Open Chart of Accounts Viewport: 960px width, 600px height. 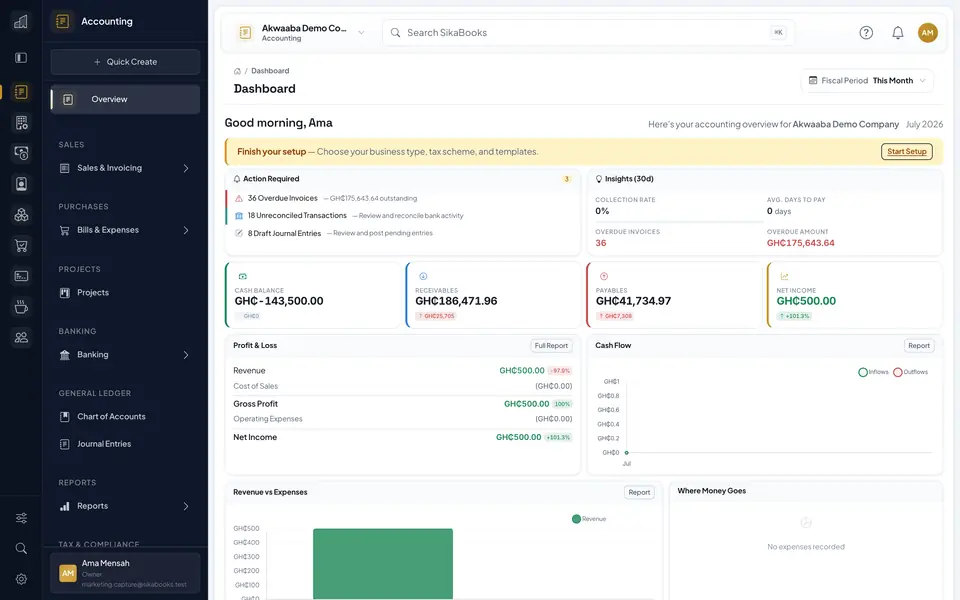(125, 417)
